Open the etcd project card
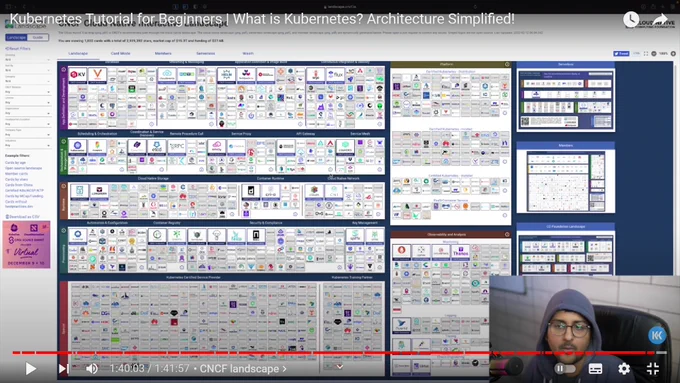Screen dimensions: 680x383 click(x=157, y=147)
